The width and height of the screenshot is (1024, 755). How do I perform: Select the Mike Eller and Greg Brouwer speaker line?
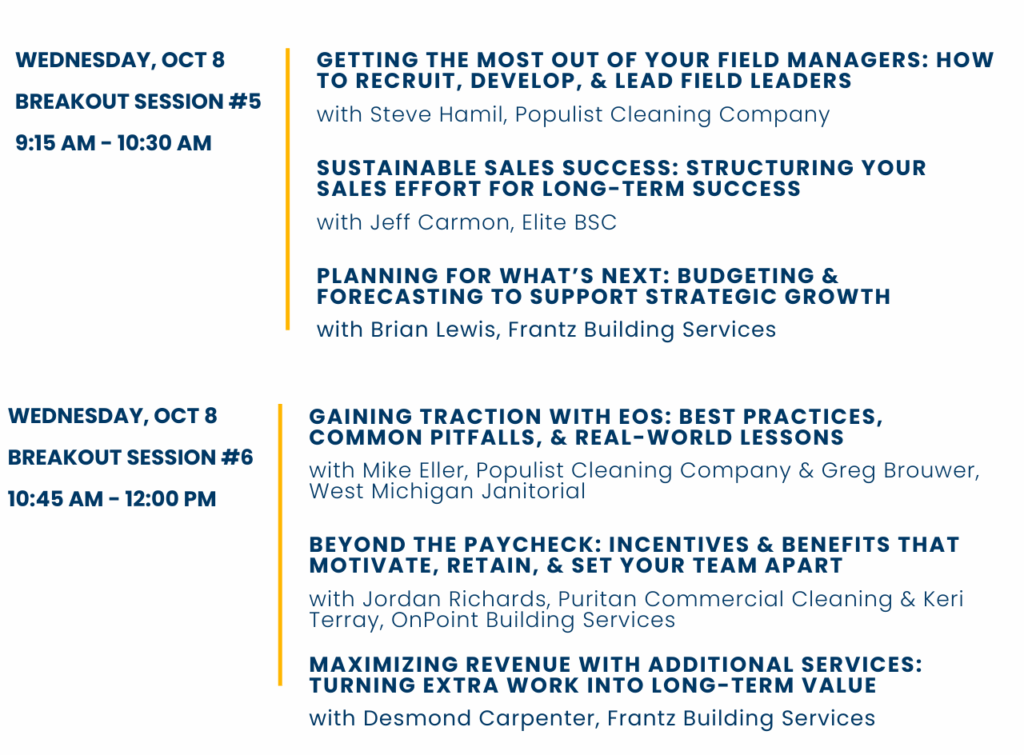pos(644,481)
